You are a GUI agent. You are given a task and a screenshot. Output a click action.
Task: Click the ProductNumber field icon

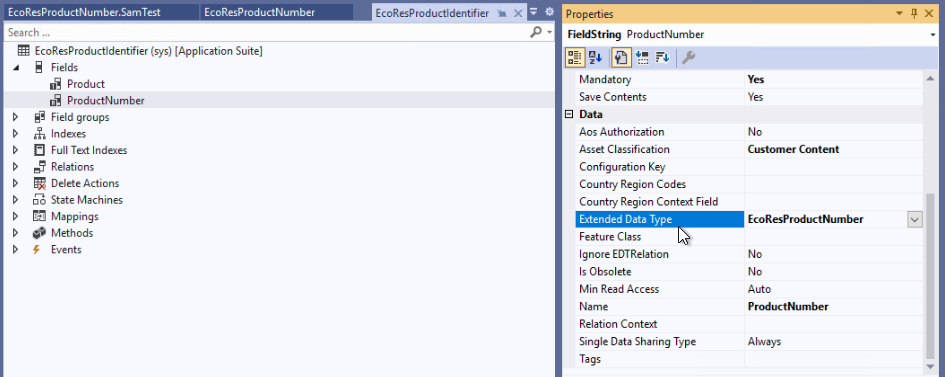55,101
